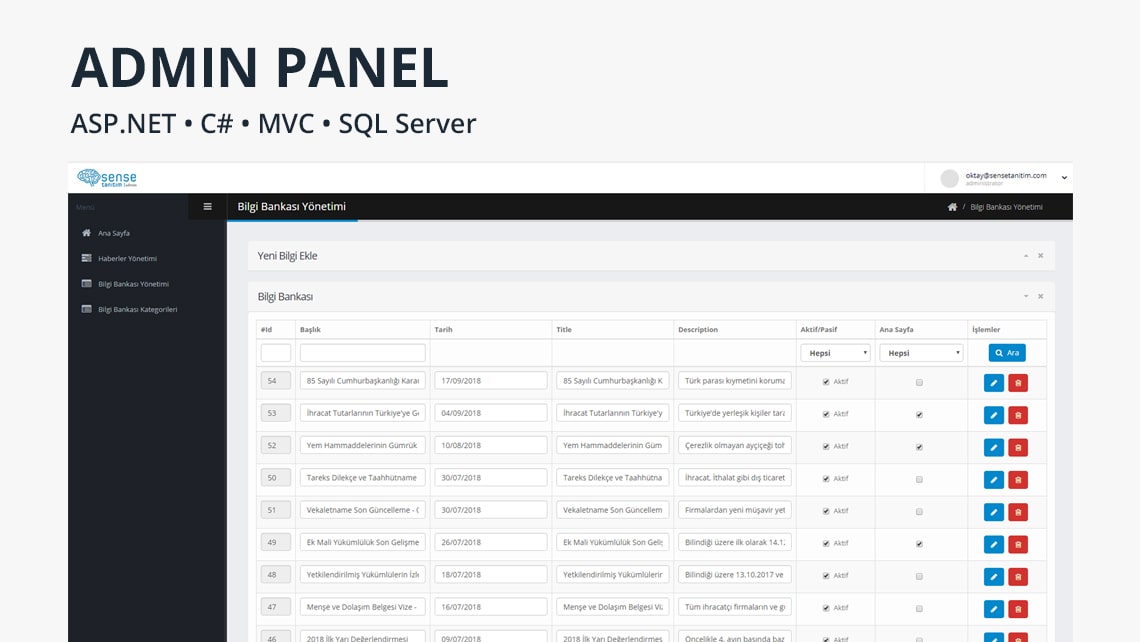Enable Ana Sayfa checkbox for row 50
Image resolution: width=1140 pixels, height=642 pixels.
(919, 479)
